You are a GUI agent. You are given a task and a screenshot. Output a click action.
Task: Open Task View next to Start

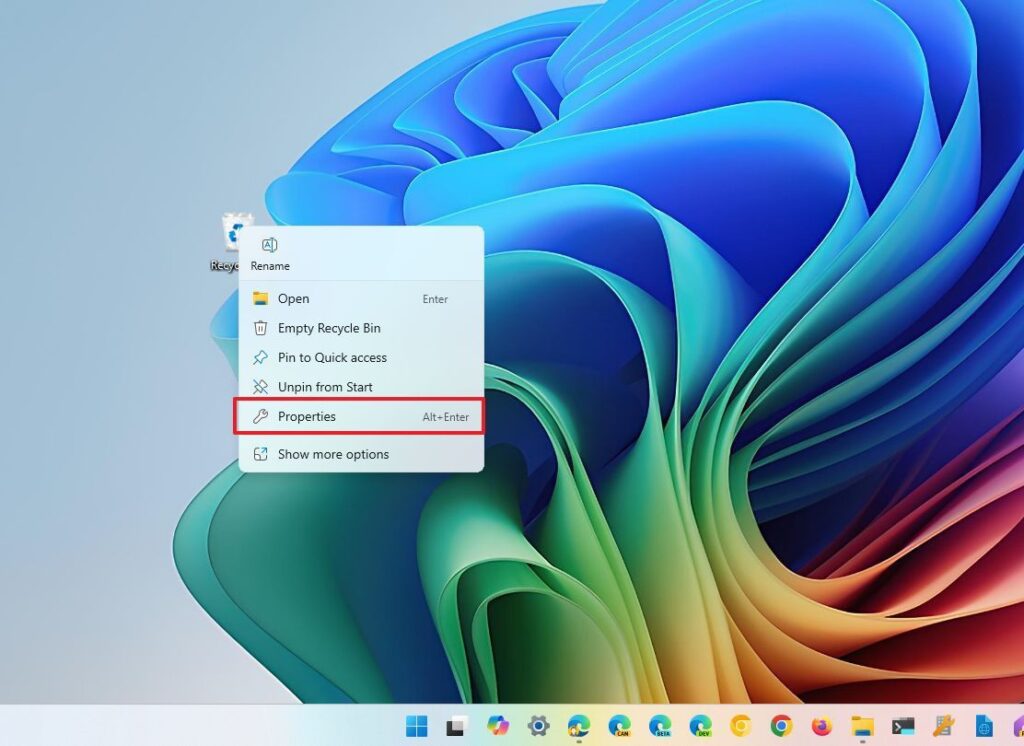(455, 725)
